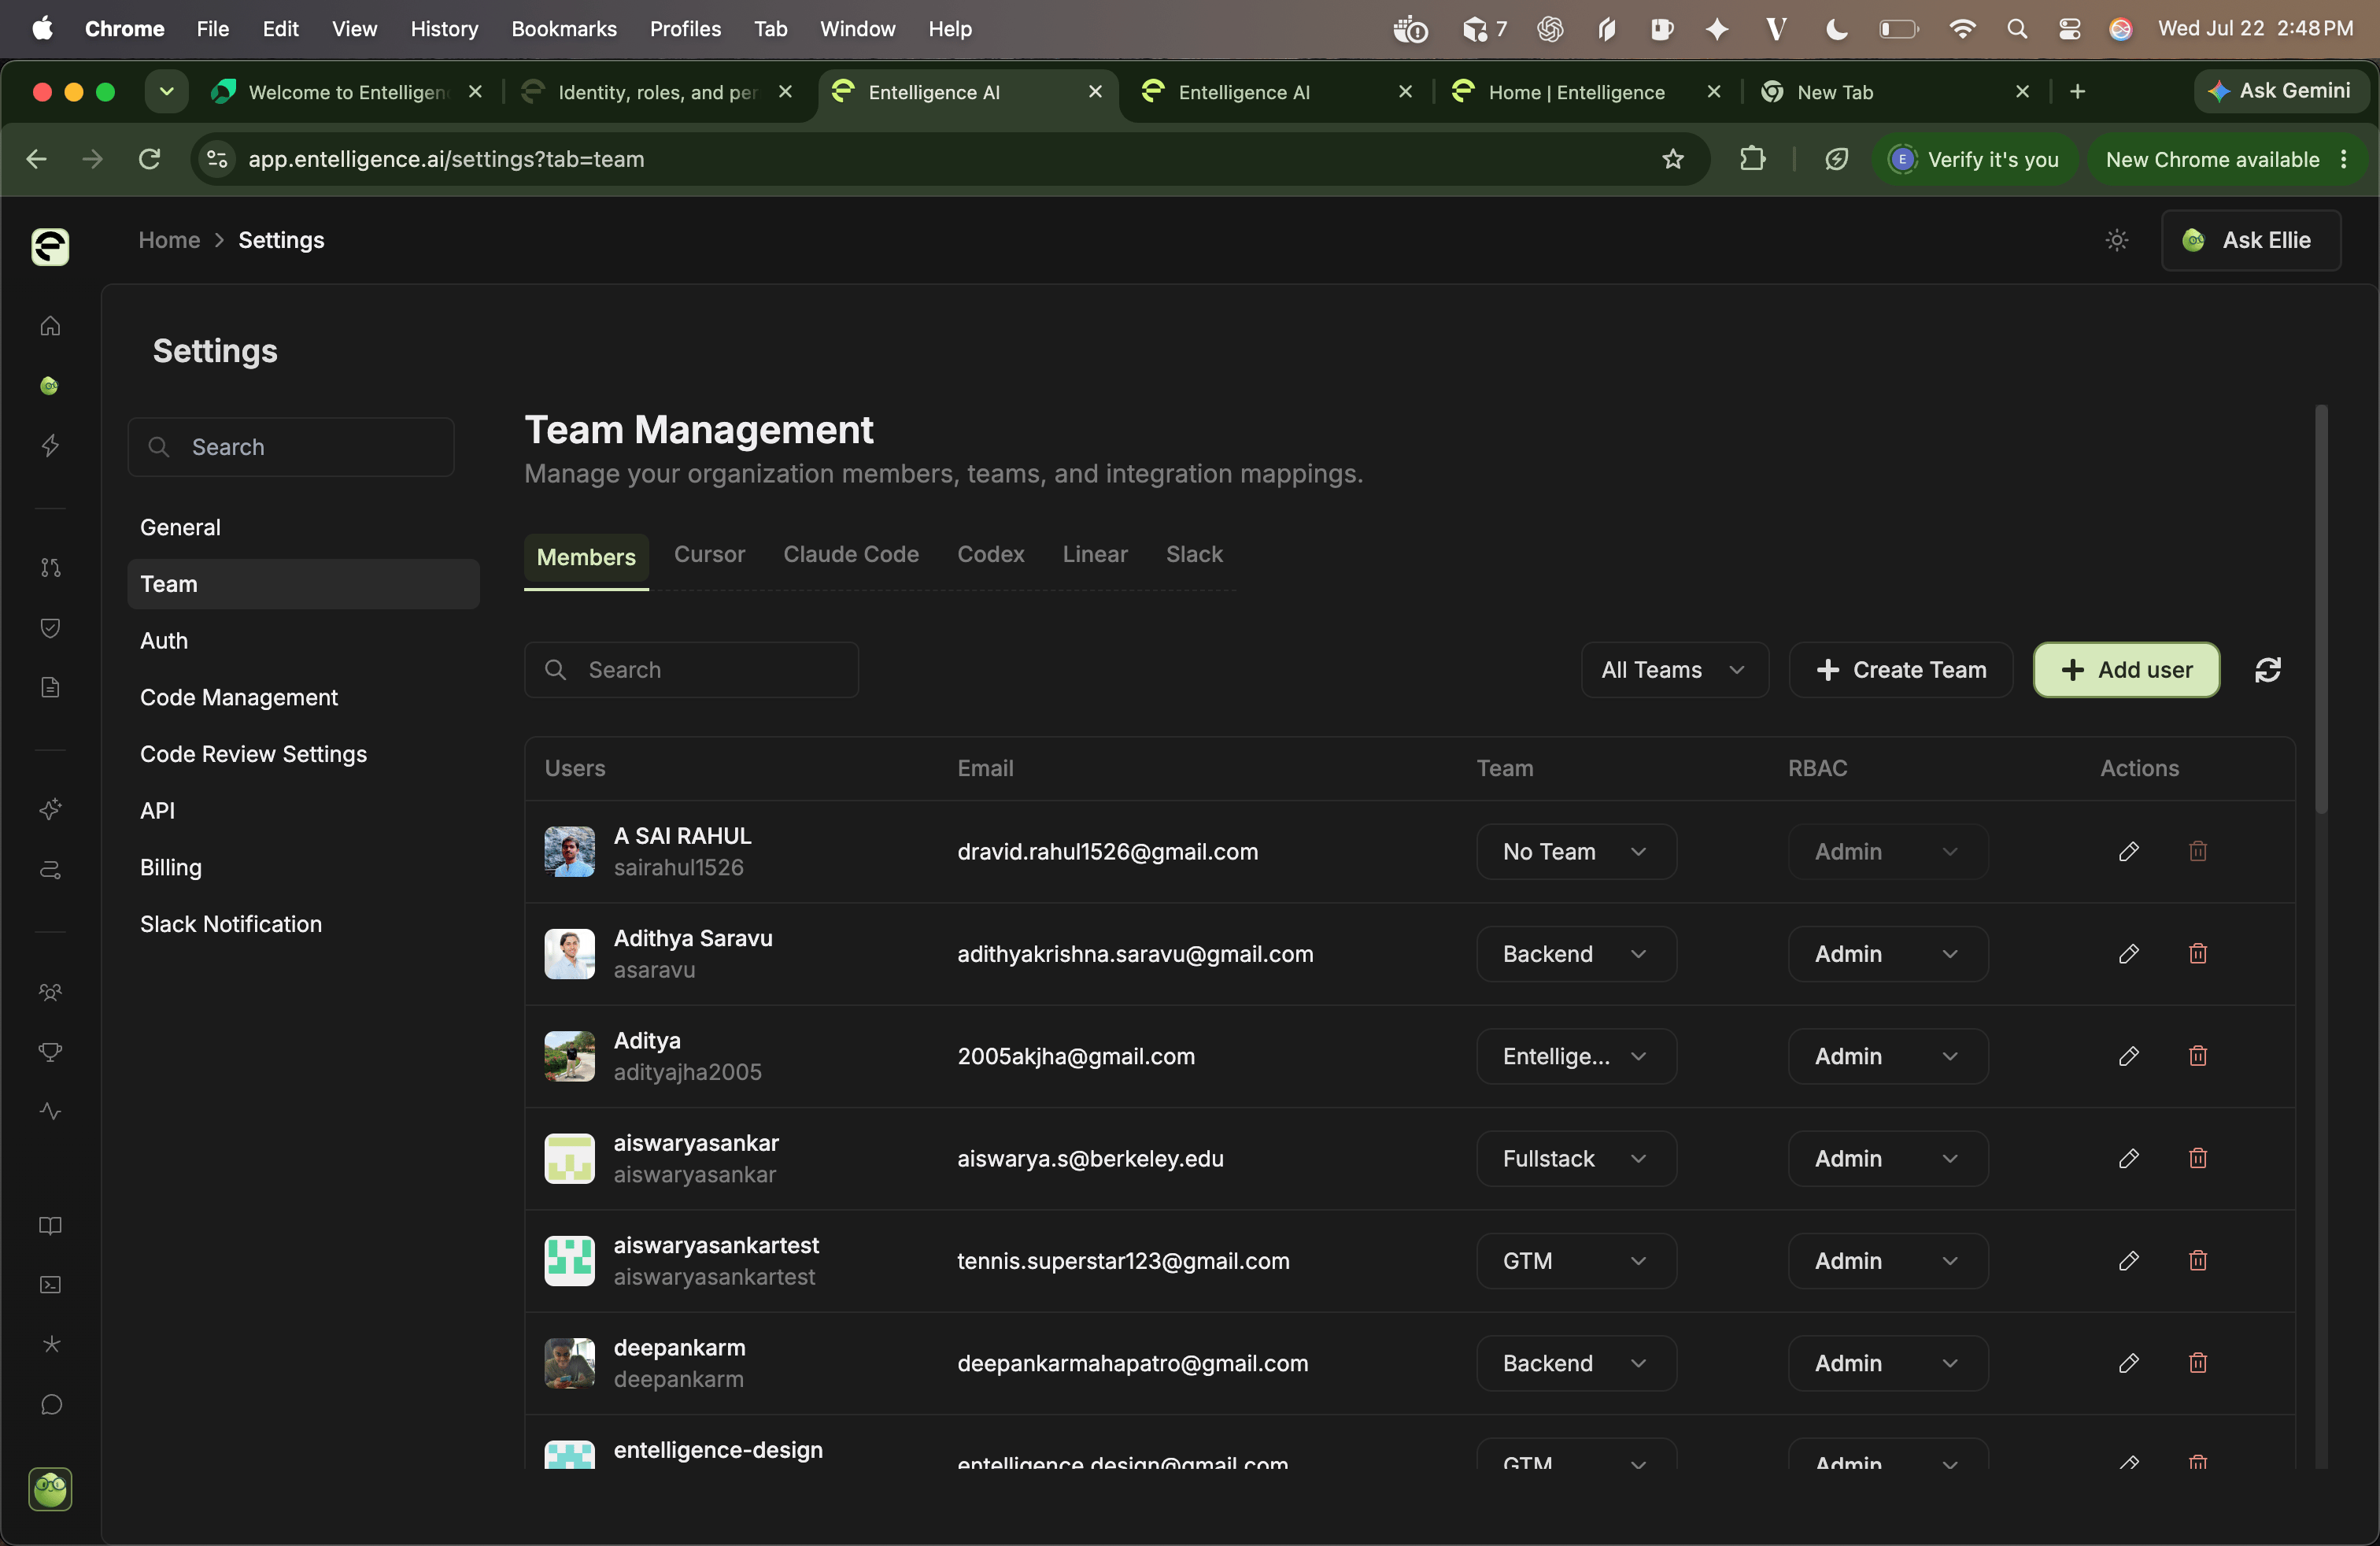Expand the Chrome tab search chevron

166,92
